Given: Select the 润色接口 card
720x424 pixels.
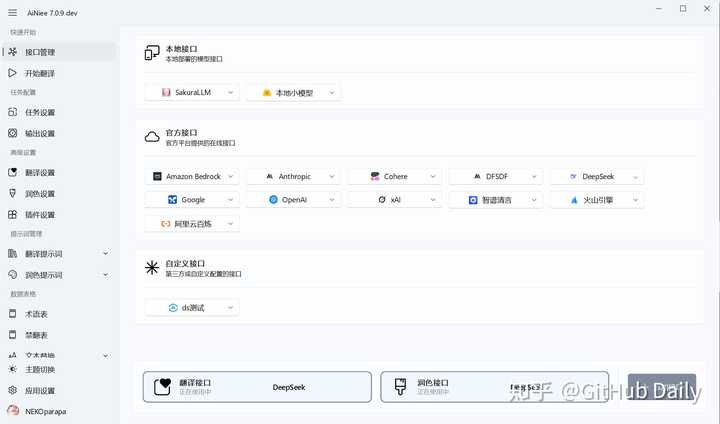Looking at the screenshot, I should tap(494, 387).
